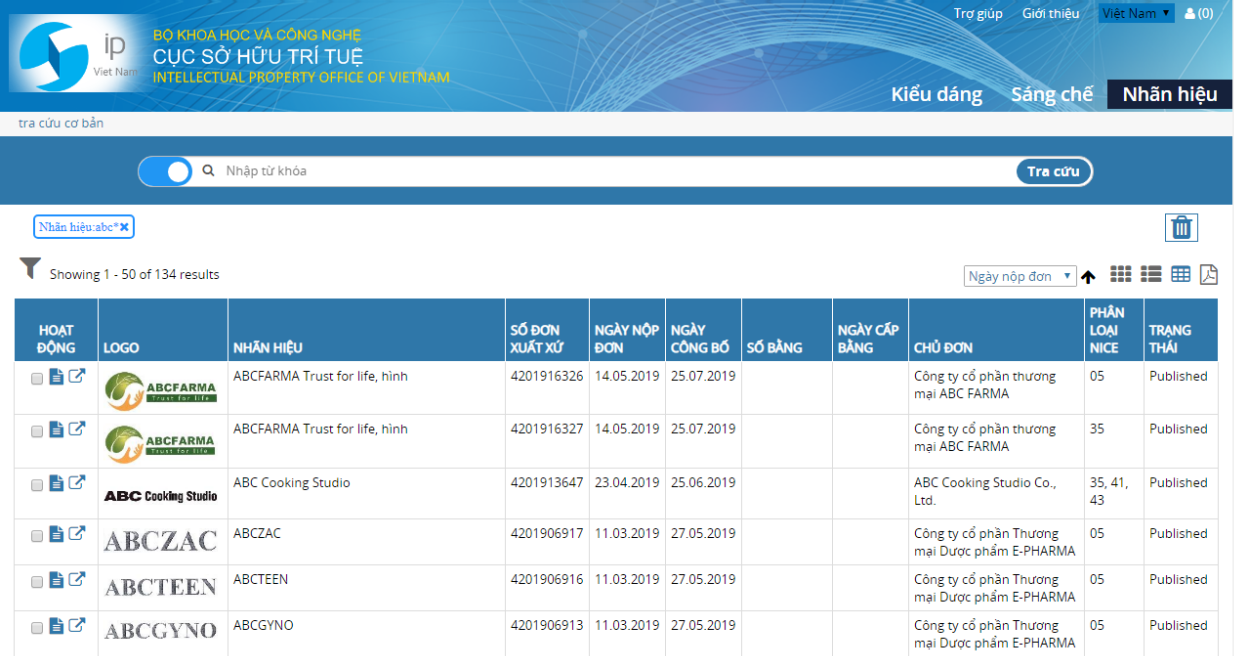Screen dimensions: 1234x656
Task: Focus the Nhập từ khóa search field
Action: point(615,171)
